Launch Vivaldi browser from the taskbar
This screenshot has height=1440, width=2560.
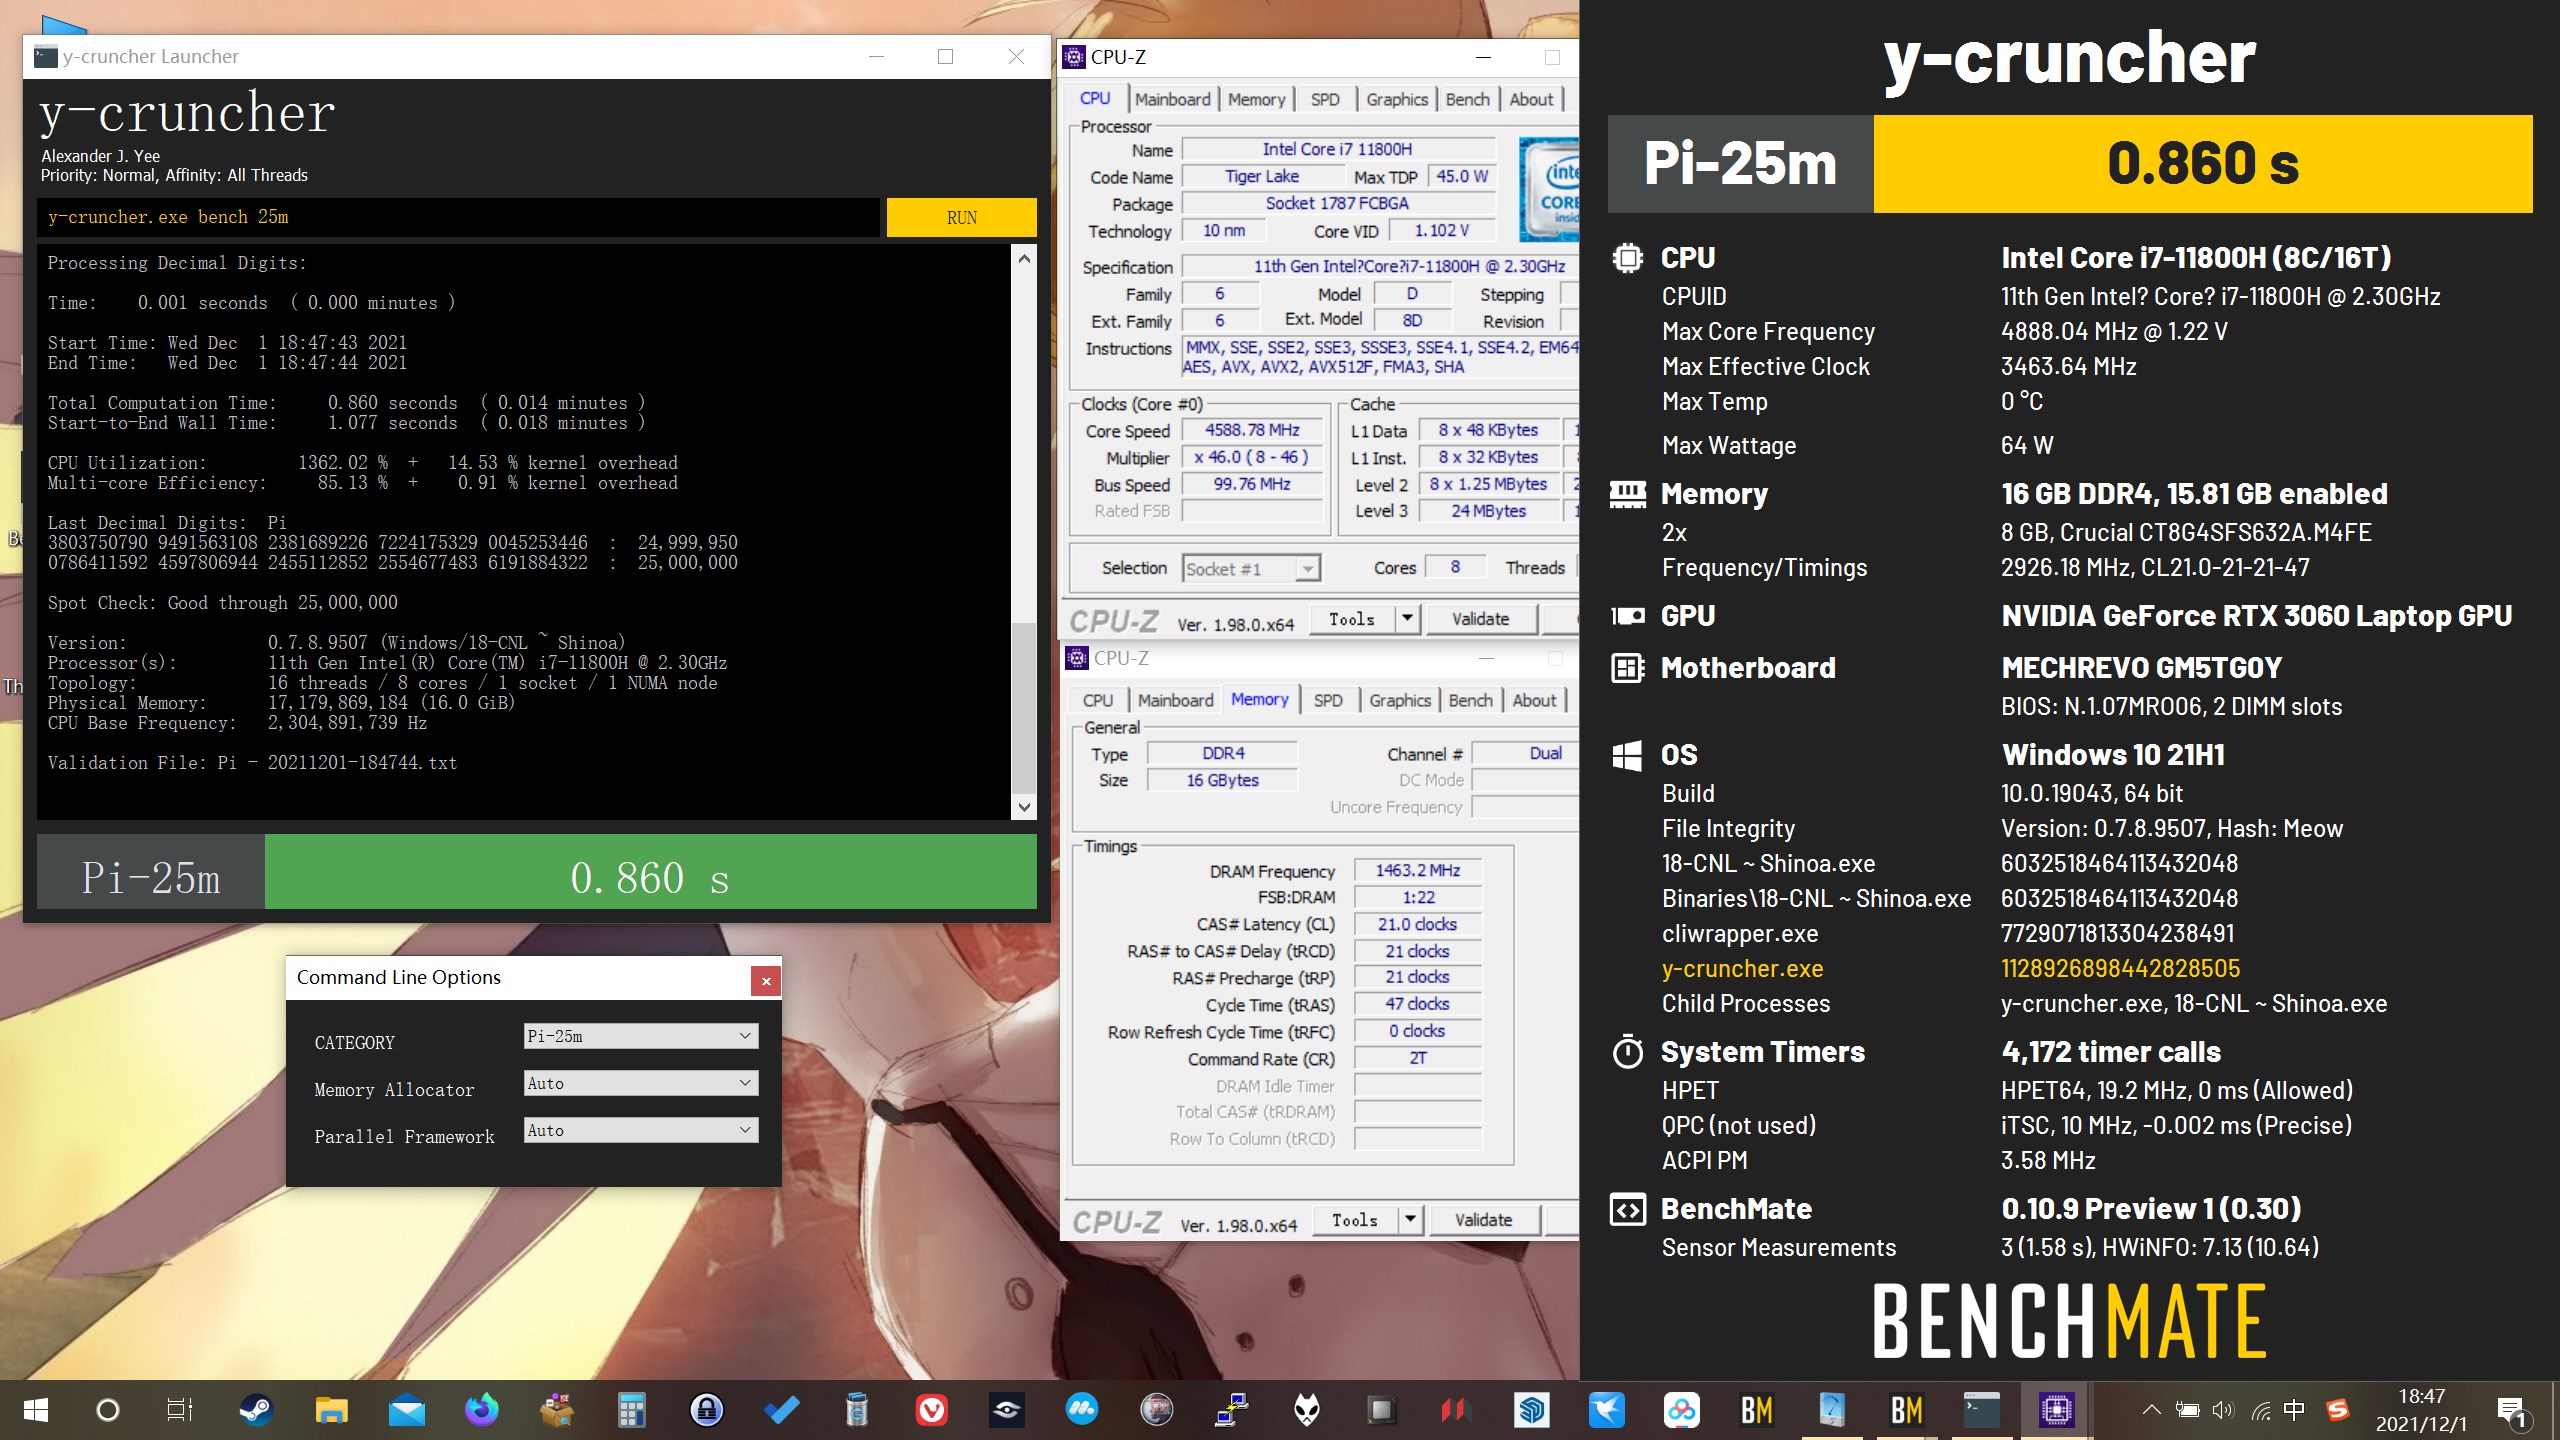932,1410
